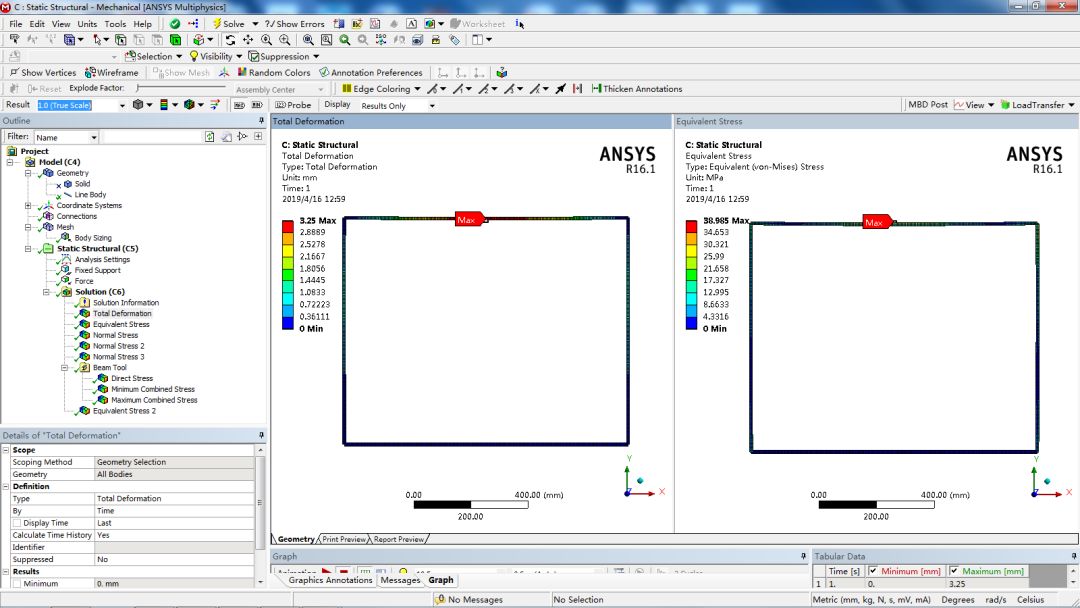This screenshot has height=608, width=1080.
Task: Open the Units menu
Action: (x=87, y=23)
